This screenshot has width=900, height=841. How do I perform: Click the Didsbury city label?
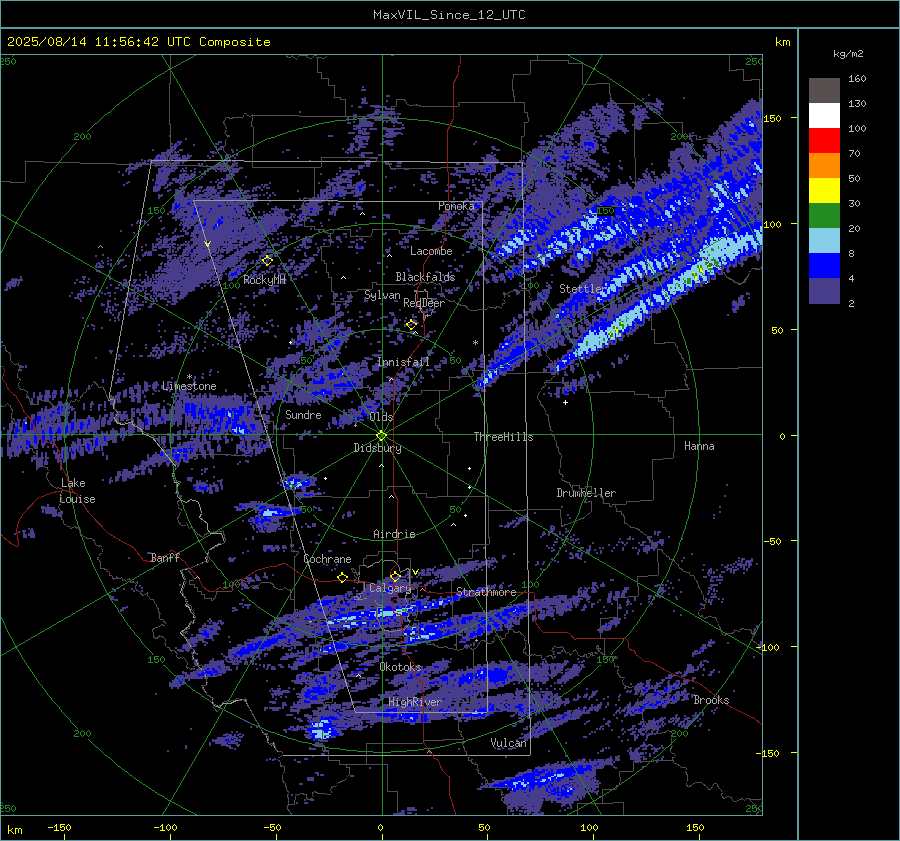point(377,448)
